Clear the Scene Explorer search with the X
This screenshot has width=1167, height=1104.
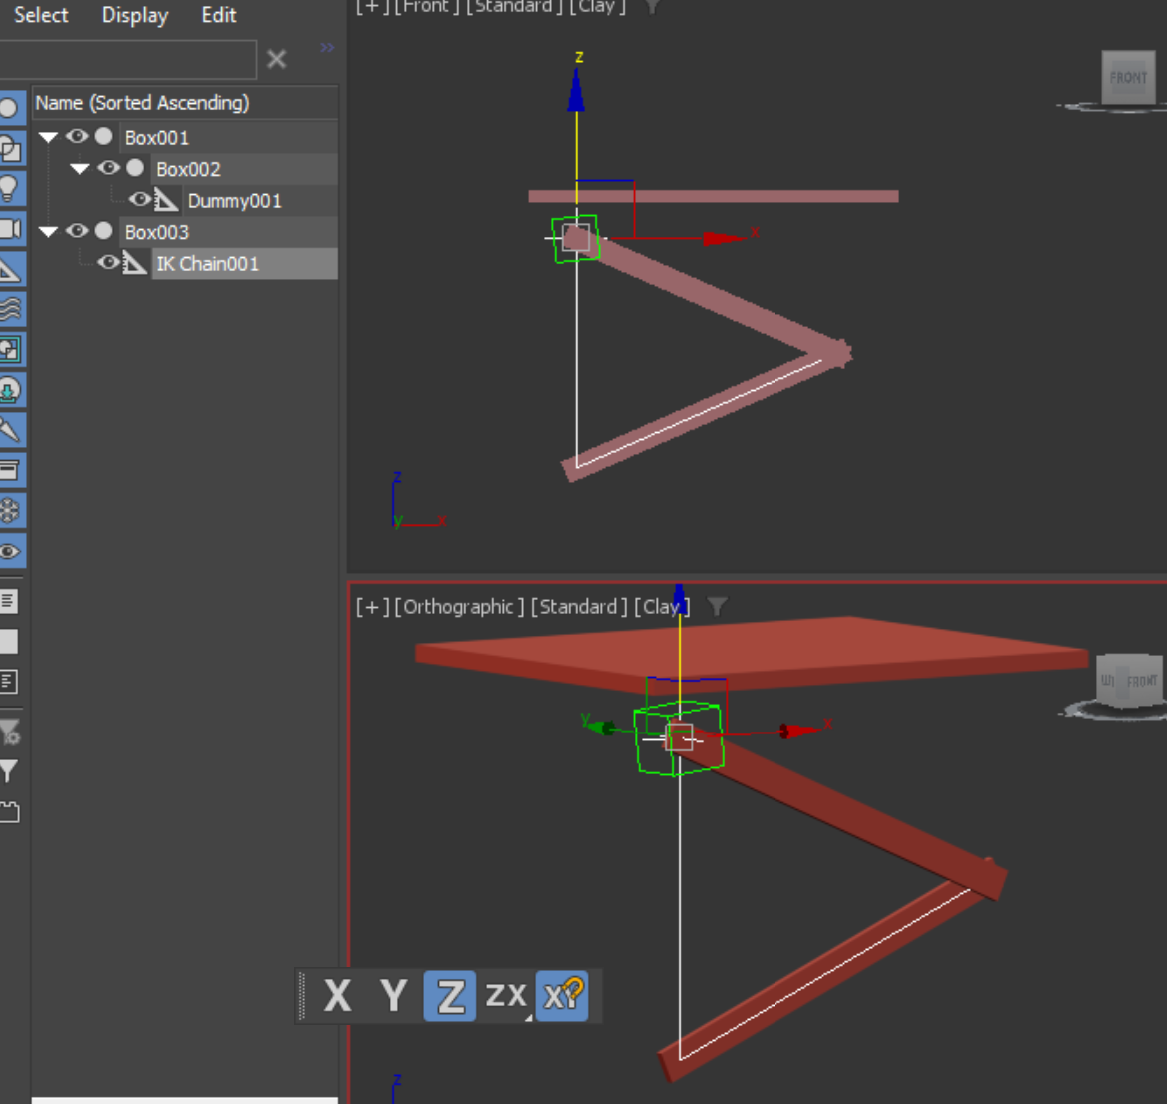[x=276, y=59]
